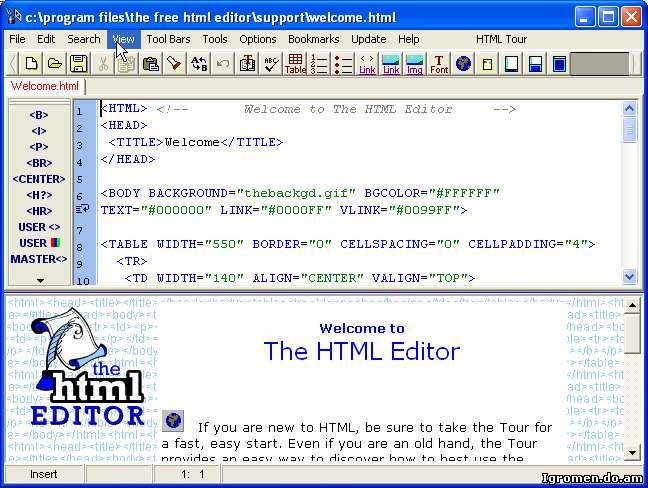The height and width of the screenshot is (488, 648).
Task: Open the Tools menu
Action: tap(215, 39)
